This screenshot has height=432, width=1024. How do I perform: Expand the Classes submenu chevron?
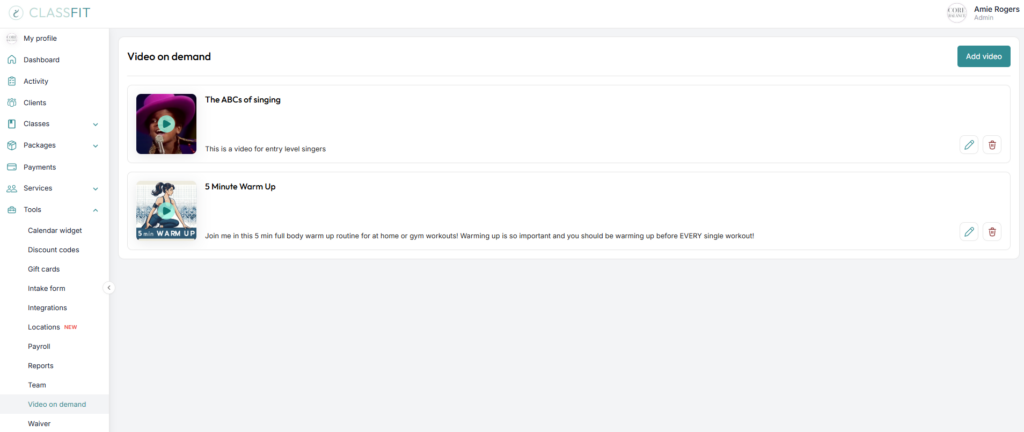[x=95, y=124]
